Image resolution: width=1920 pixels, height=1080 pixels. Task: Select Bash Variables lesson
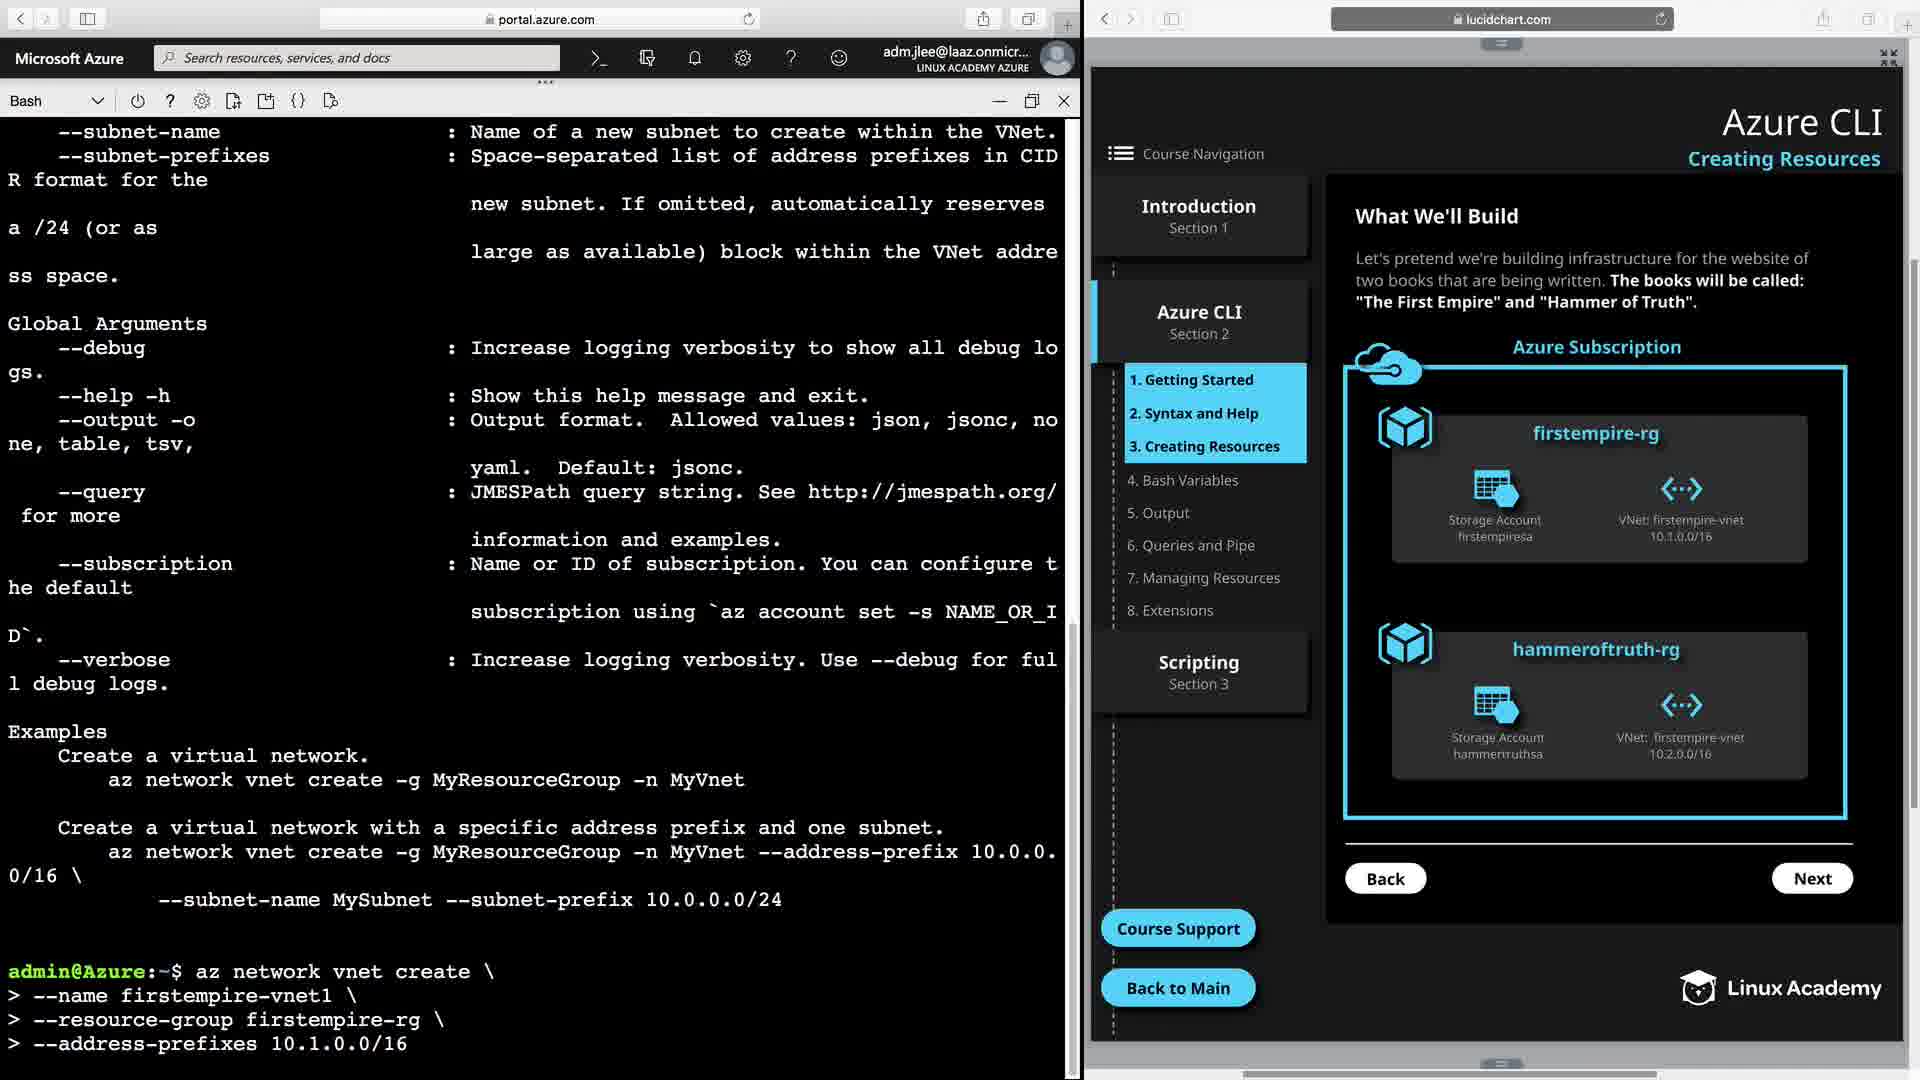click(1182, 480)
